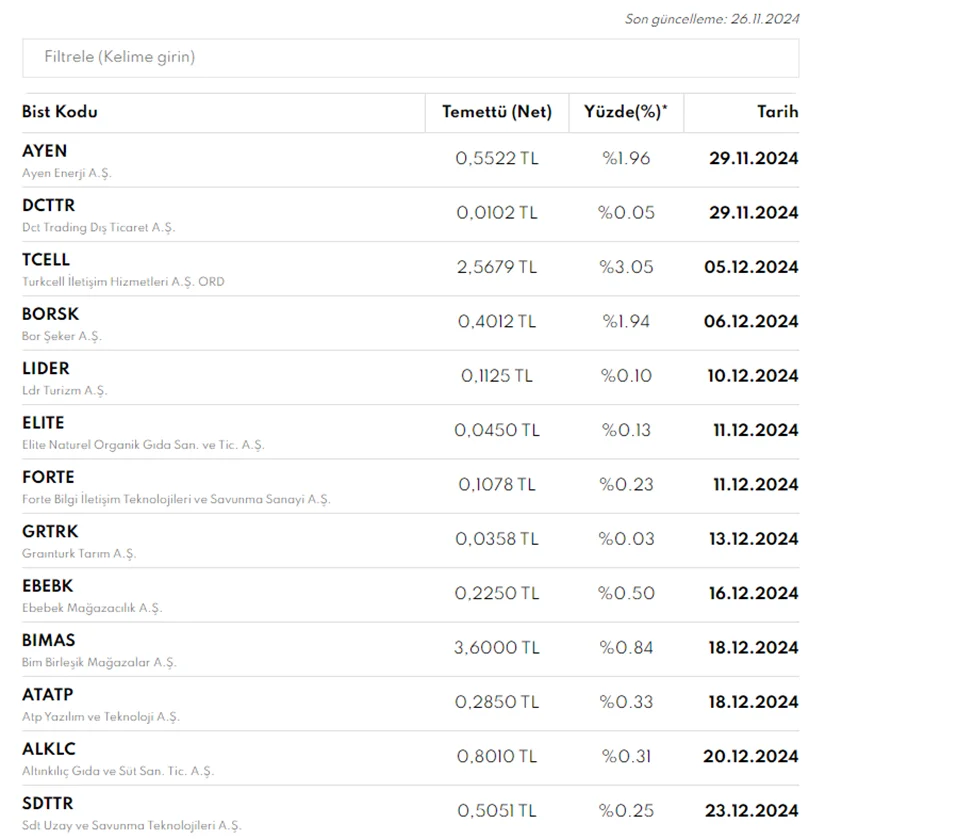The height and width of the screenshot is (839, 974).
Task: Open the AYEN stock code link
Action: tap(45, 151)
